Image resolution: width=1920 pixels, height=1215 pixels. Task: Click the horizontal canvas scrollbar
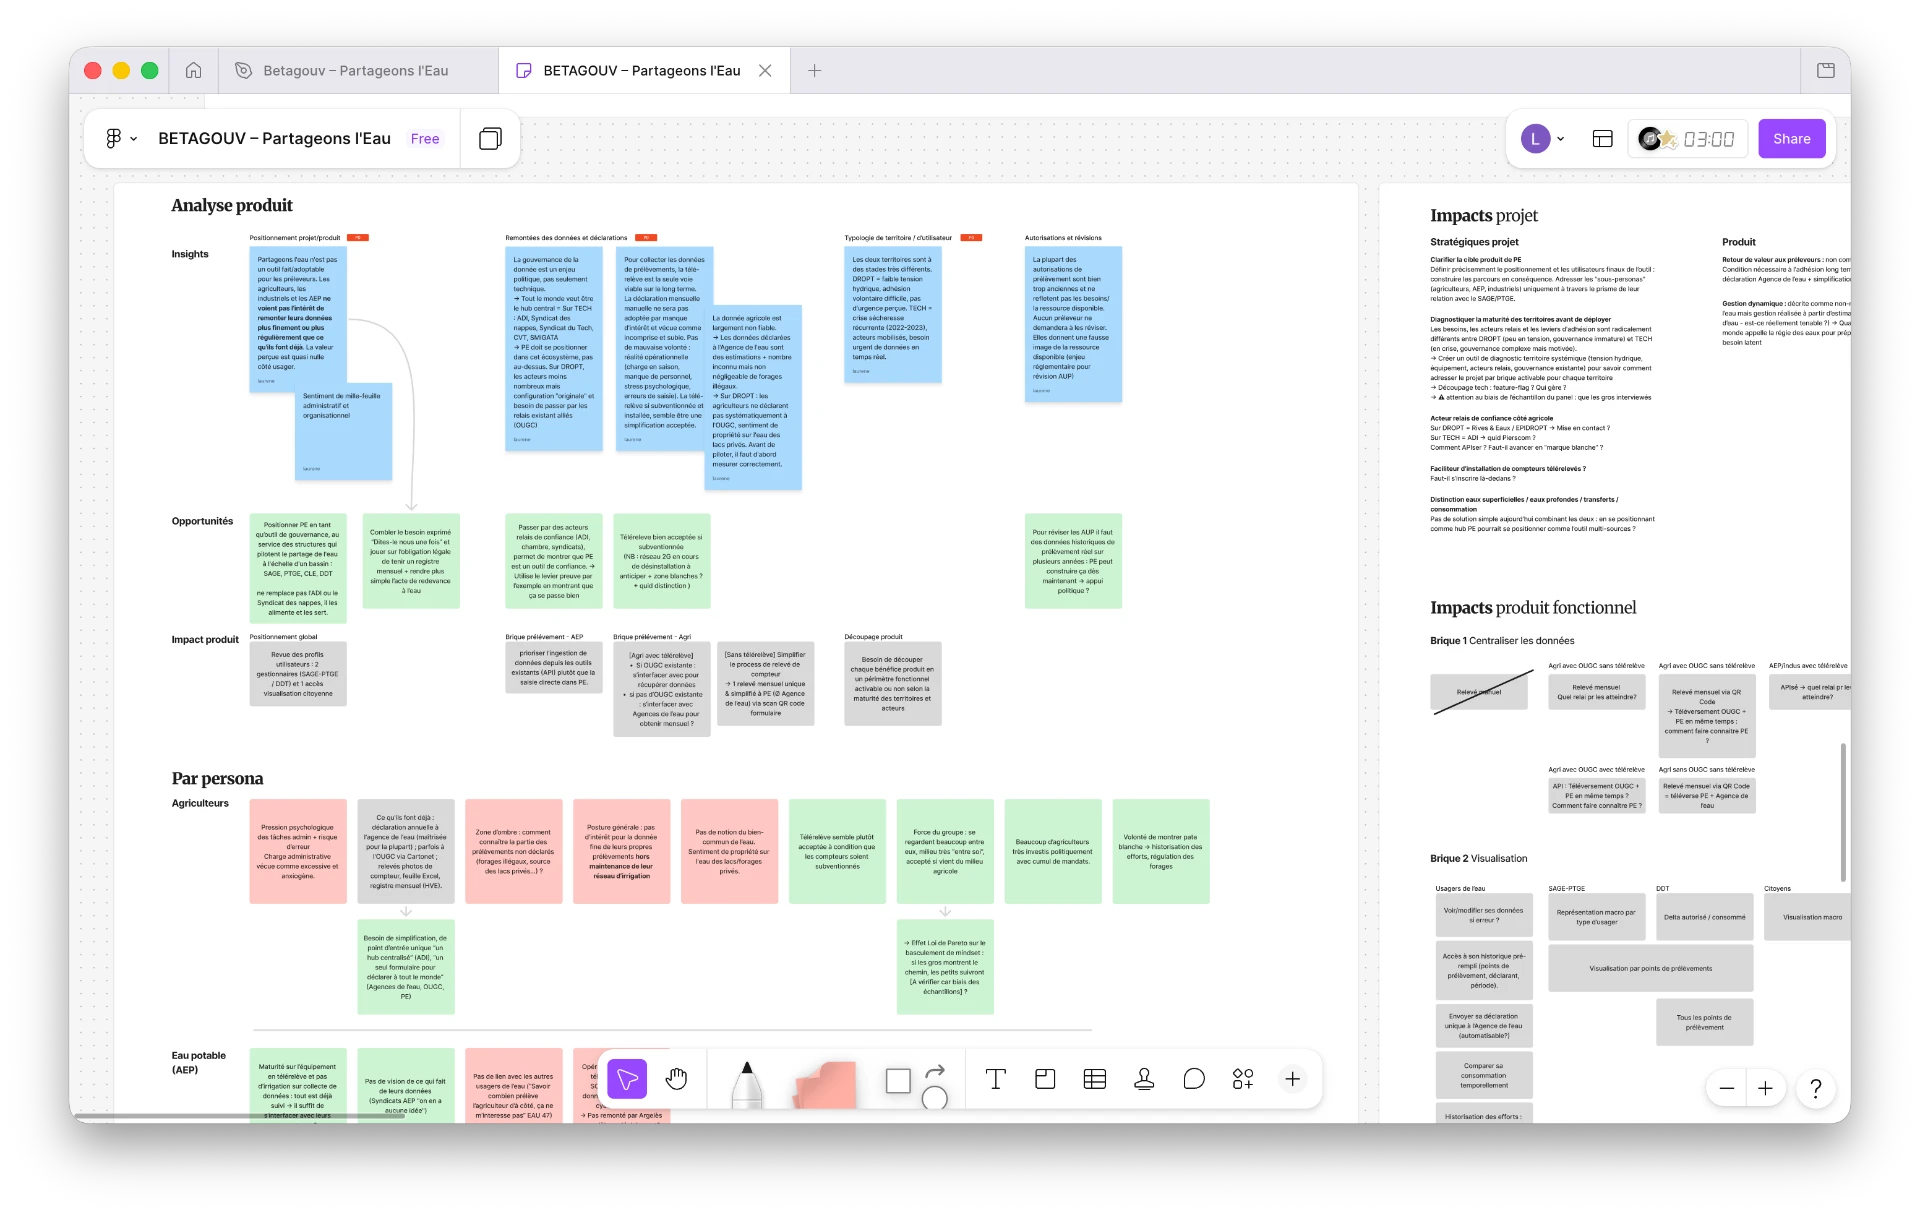239,1116
